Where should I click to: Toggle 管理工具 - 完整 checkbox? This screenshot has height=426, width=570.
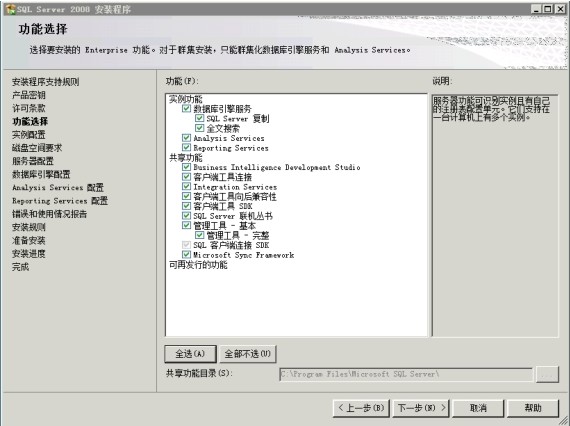point(199,235)
